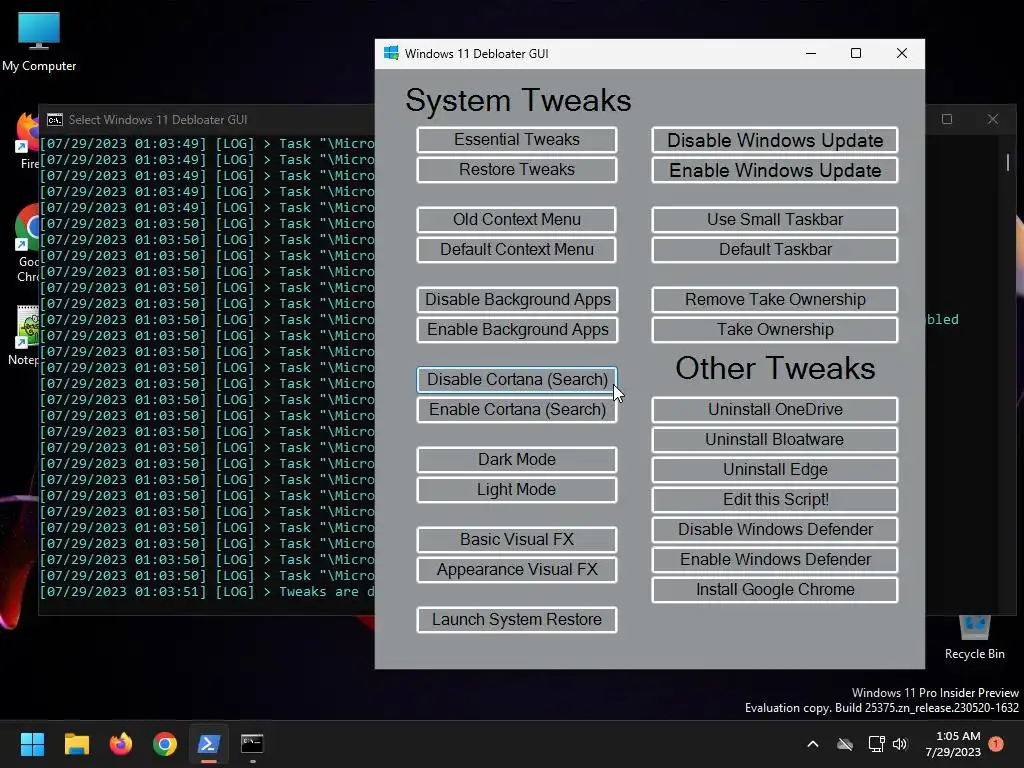The height and width of the screenshot is (768, 1024).
Task: Click the Debloater GUI window title icon
Action: [x=391, y=54]
